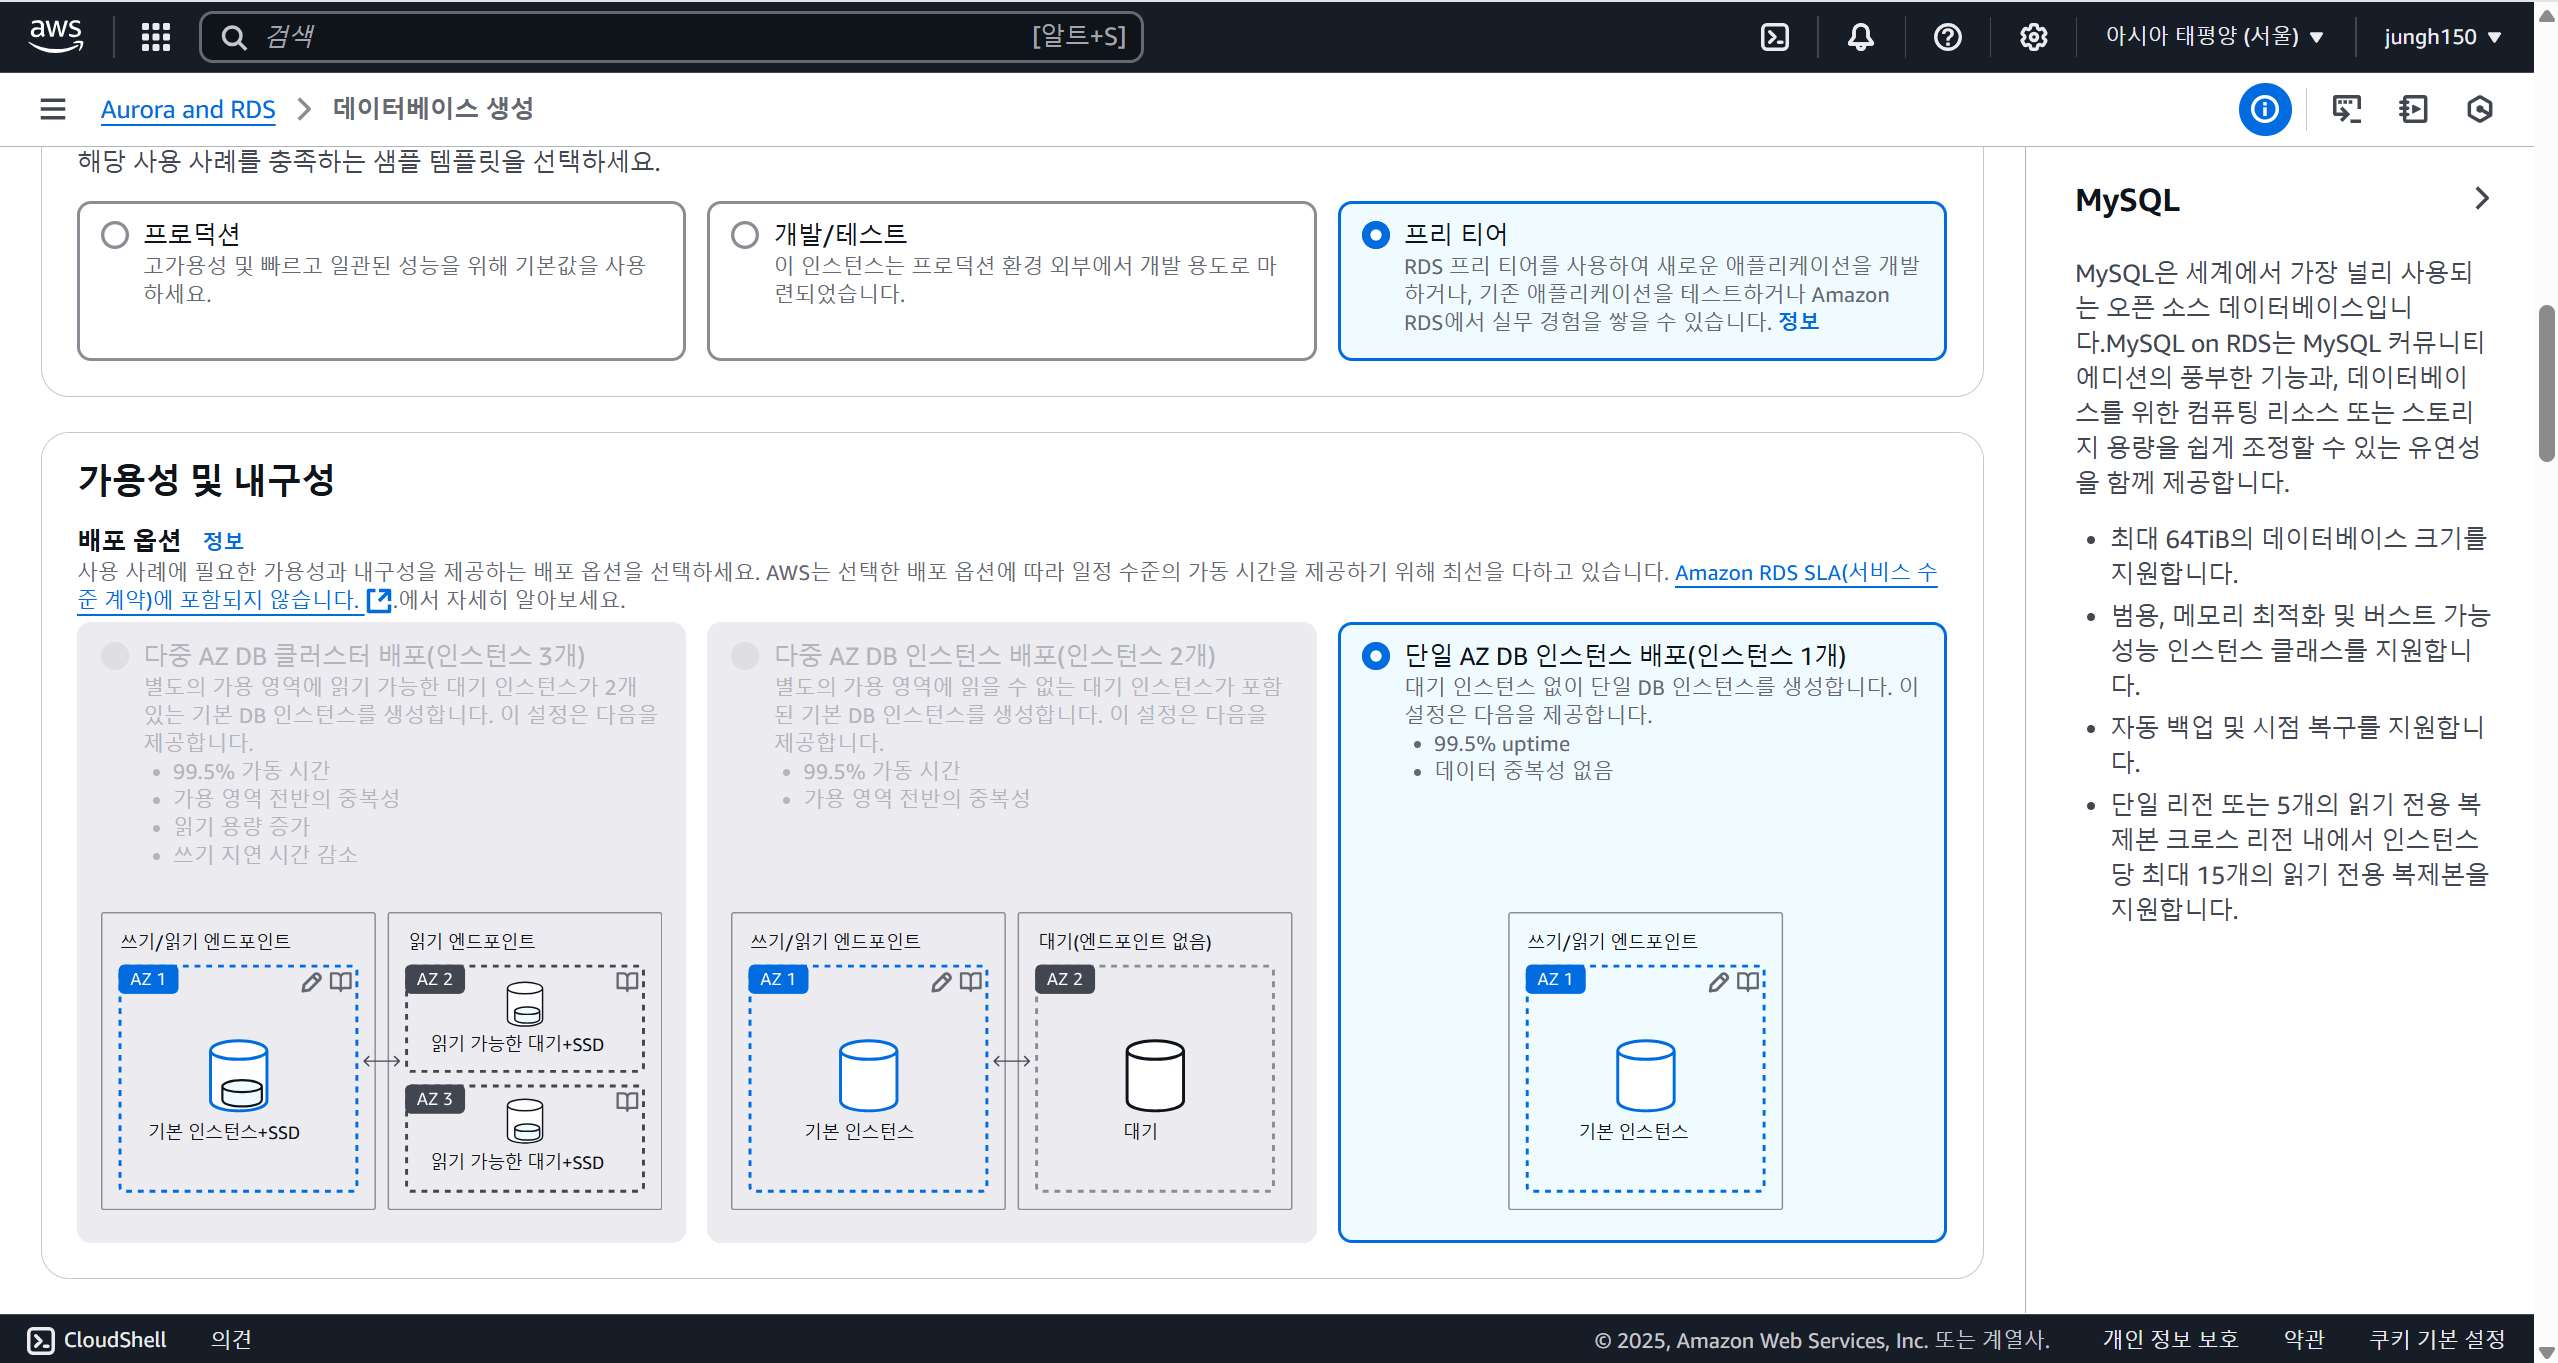Go to the Aurora and RDS breadcrumb

click(x=188, y=109)
